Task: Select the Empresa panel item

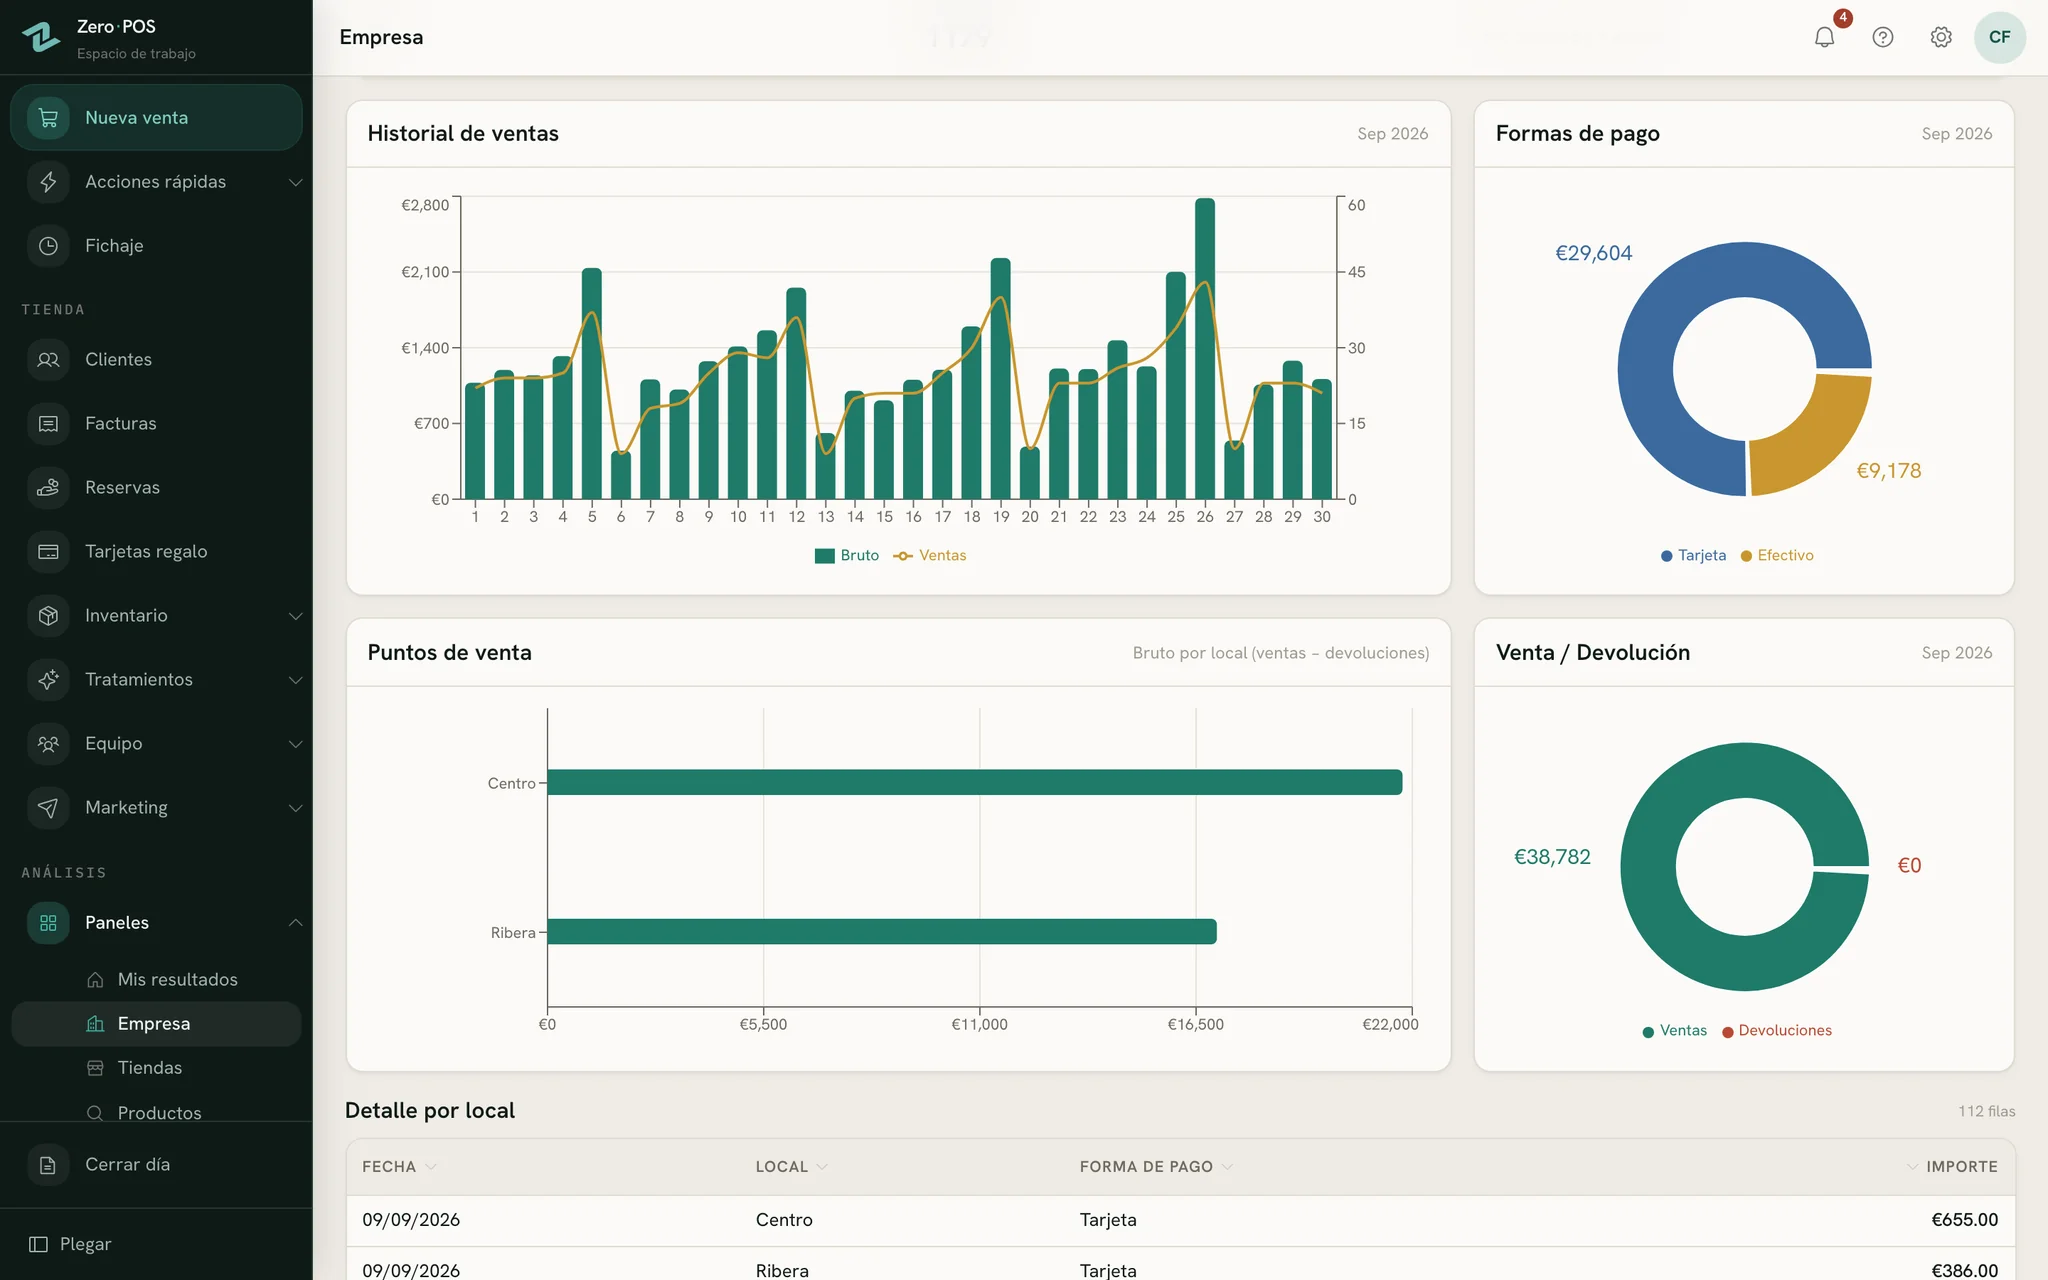Action: pyautogui.click(x=156, y=1023)
